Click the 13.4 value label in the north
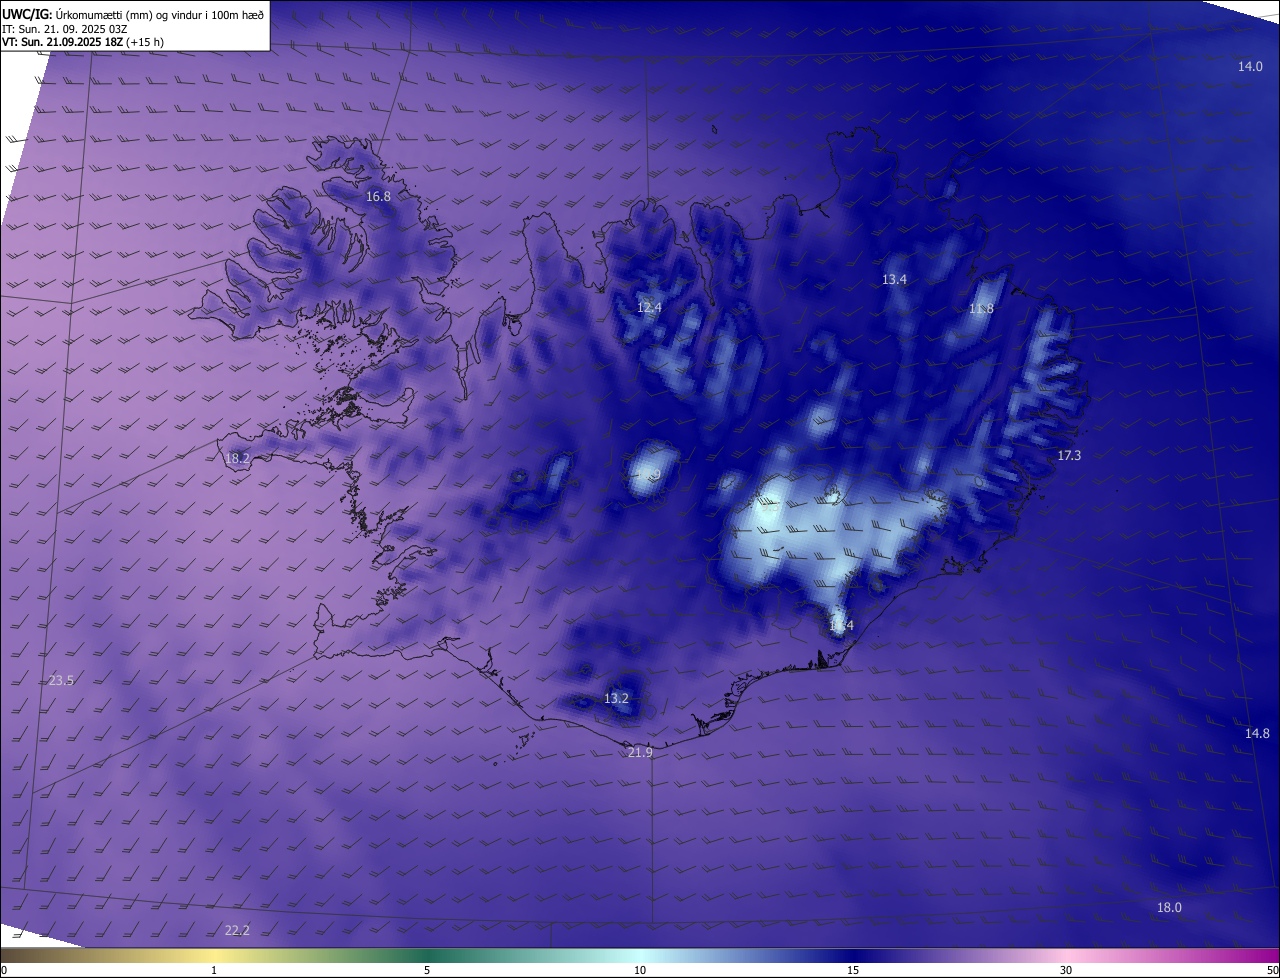This screenshot has height=978, width=1280. (x=894, y=279)
